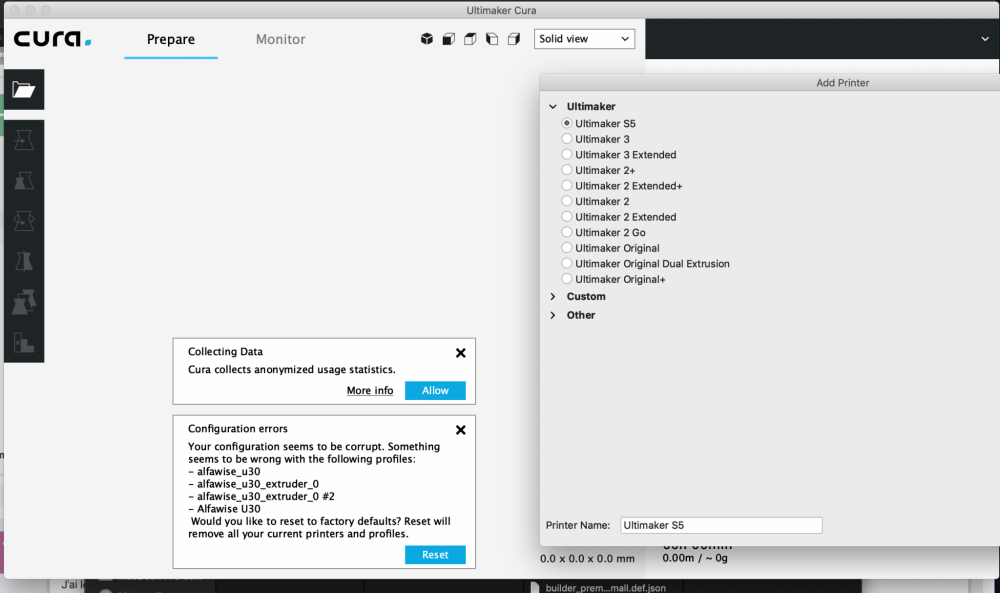Pick Ultimaker Original Dual Extrusion option
This screenshot has width=1000, height=593.
pos(566,263)
